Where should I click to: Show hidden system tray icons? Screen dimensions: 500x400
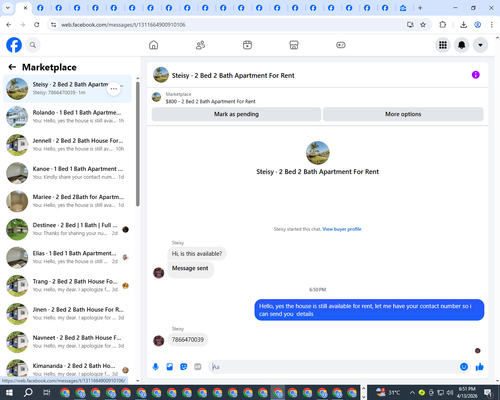412,392
